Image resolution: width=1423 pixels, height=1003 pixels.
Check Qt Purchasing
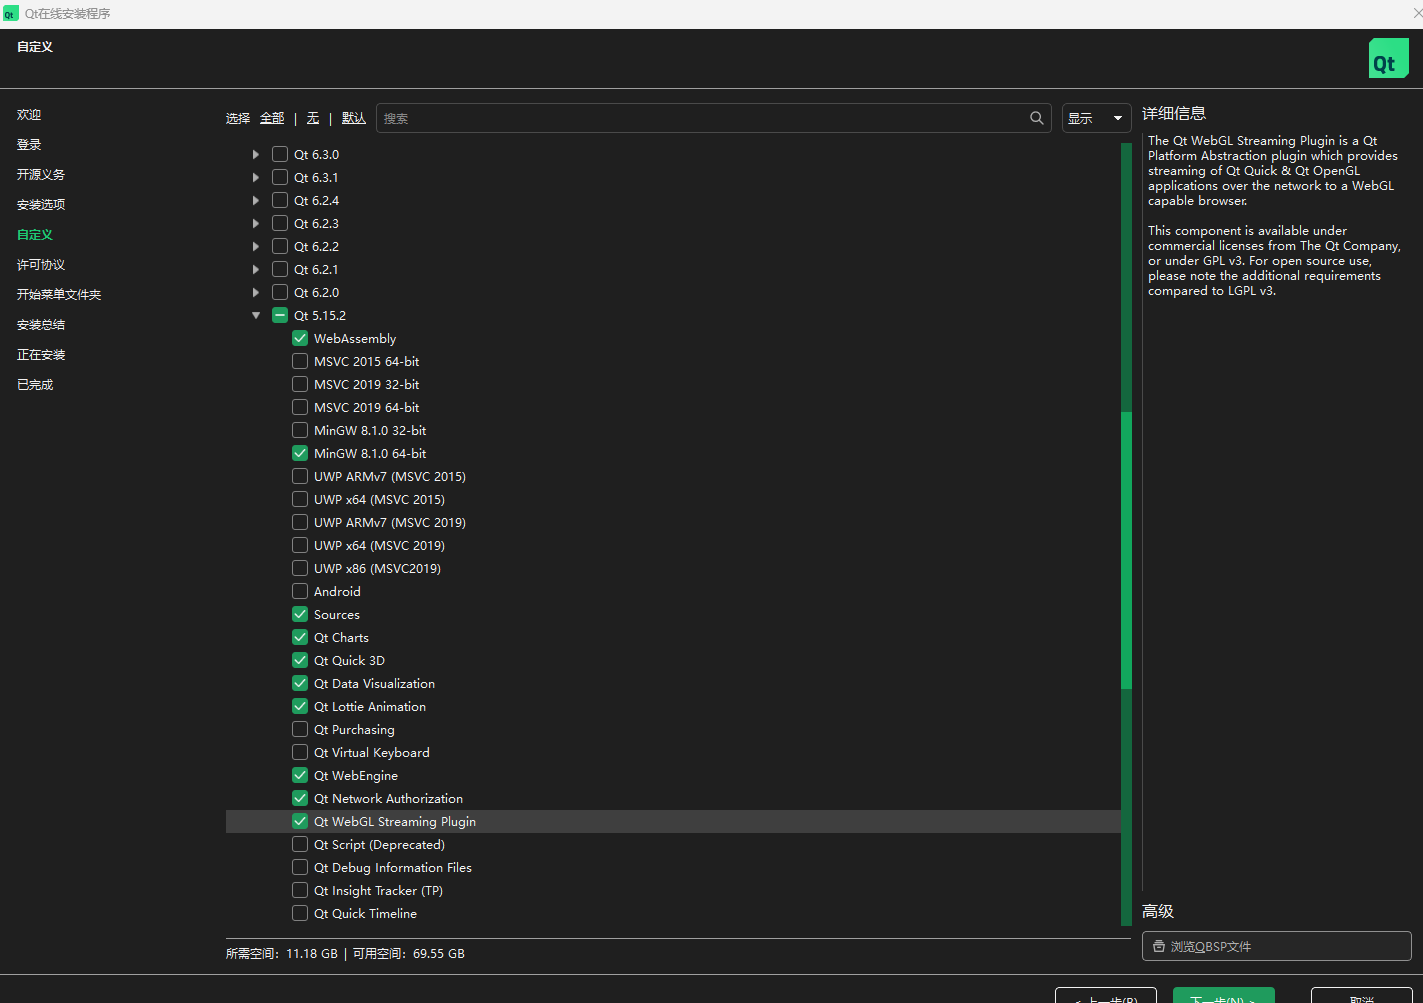coord(300,729)
